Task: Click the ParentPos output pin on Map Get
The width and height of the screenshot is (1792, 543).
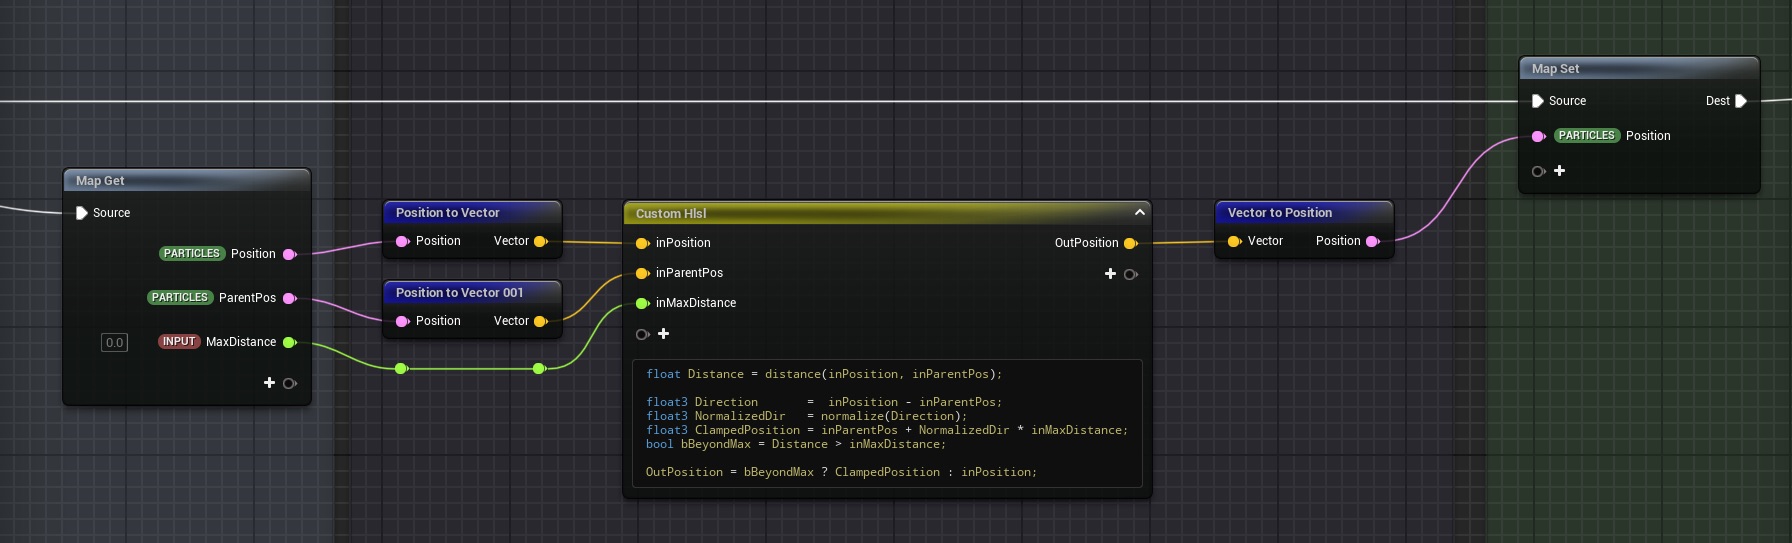Action: [x=290, y=298]
